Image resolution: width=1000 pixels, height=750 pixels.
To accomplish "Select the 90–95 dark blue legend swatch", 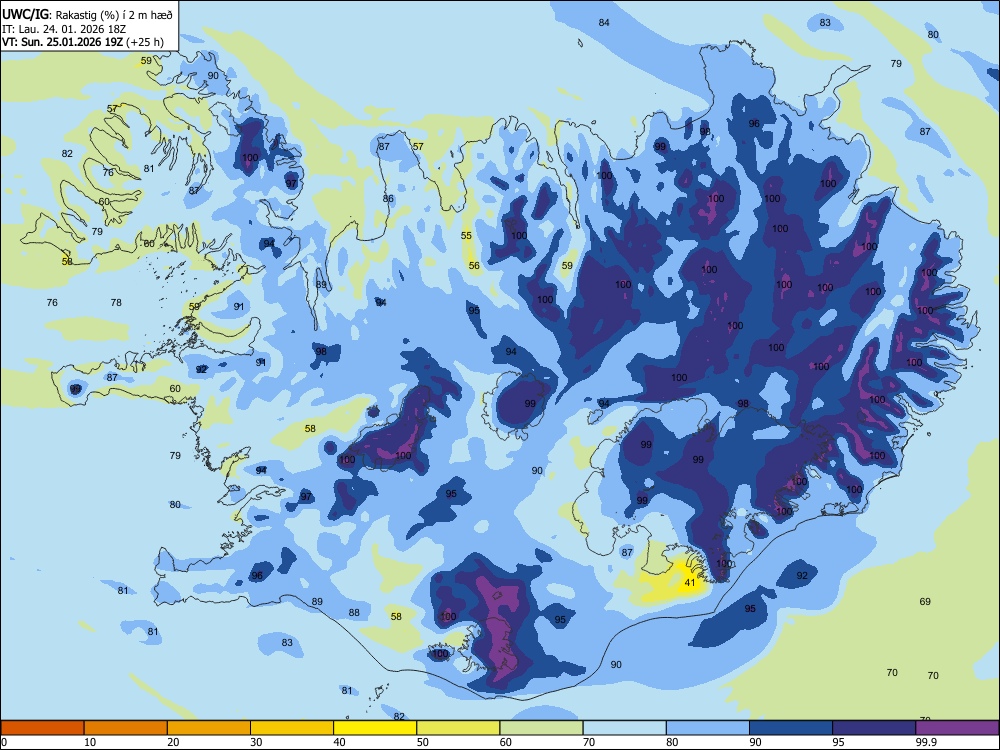I will coord(791,728).
